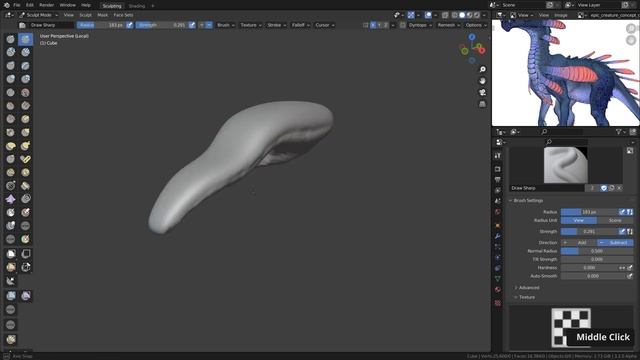Click the plus direction button in header

[202, 25]
